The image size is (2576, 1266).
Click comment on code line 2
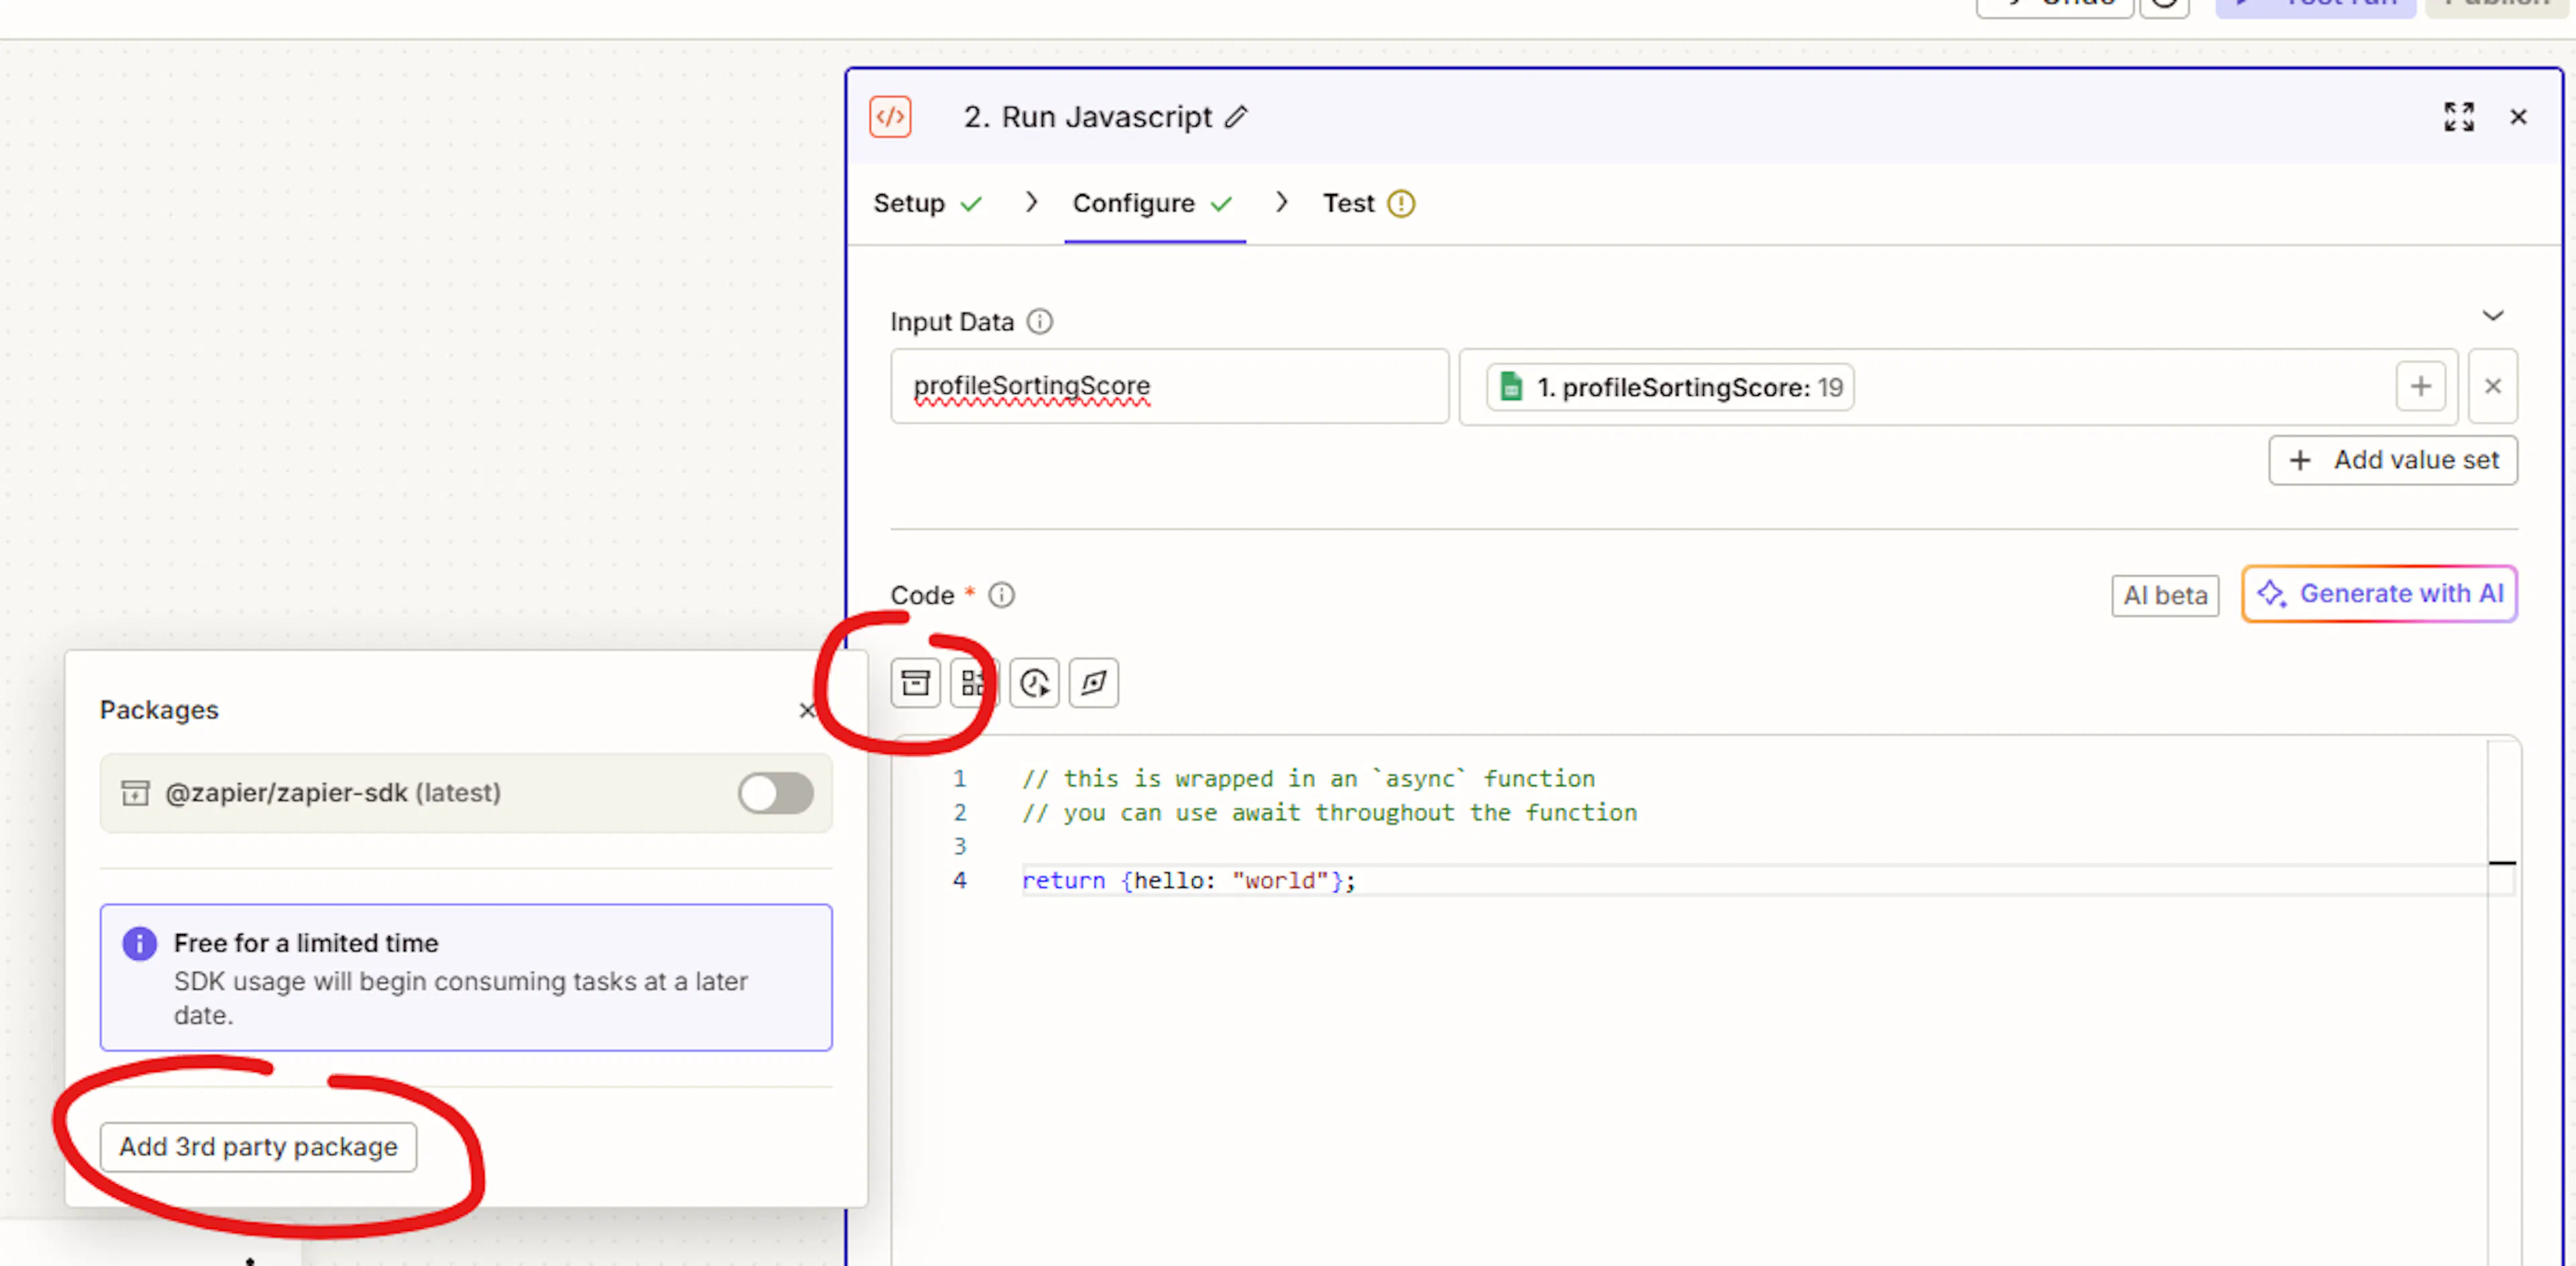1329,812
